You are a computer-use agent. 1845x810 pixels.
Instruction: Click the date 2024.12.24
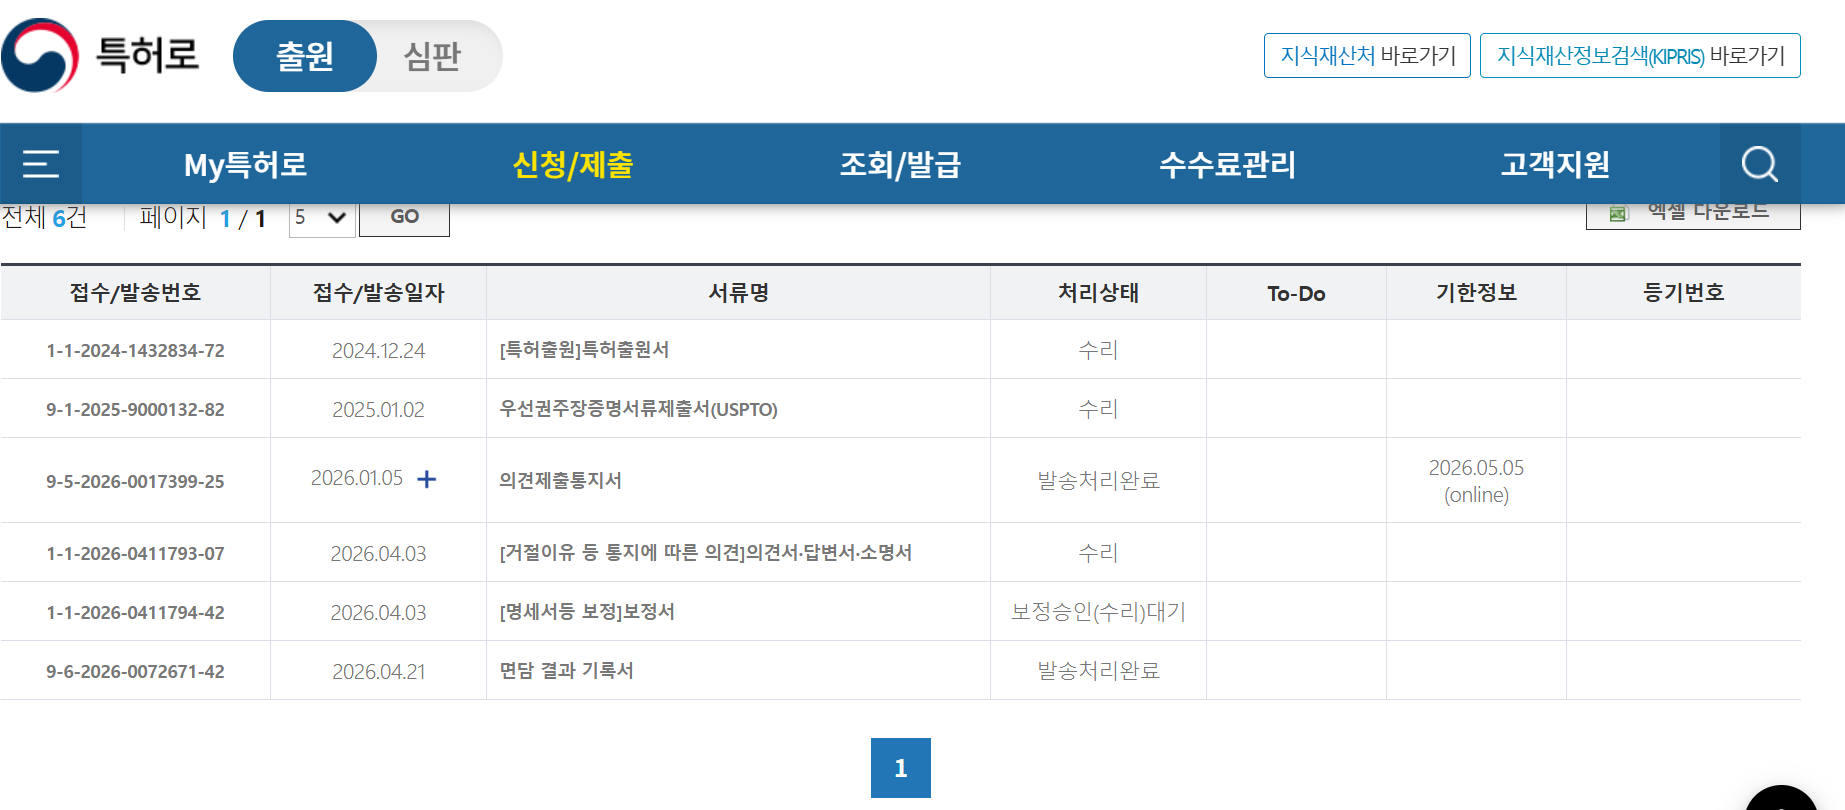point(378,350)
